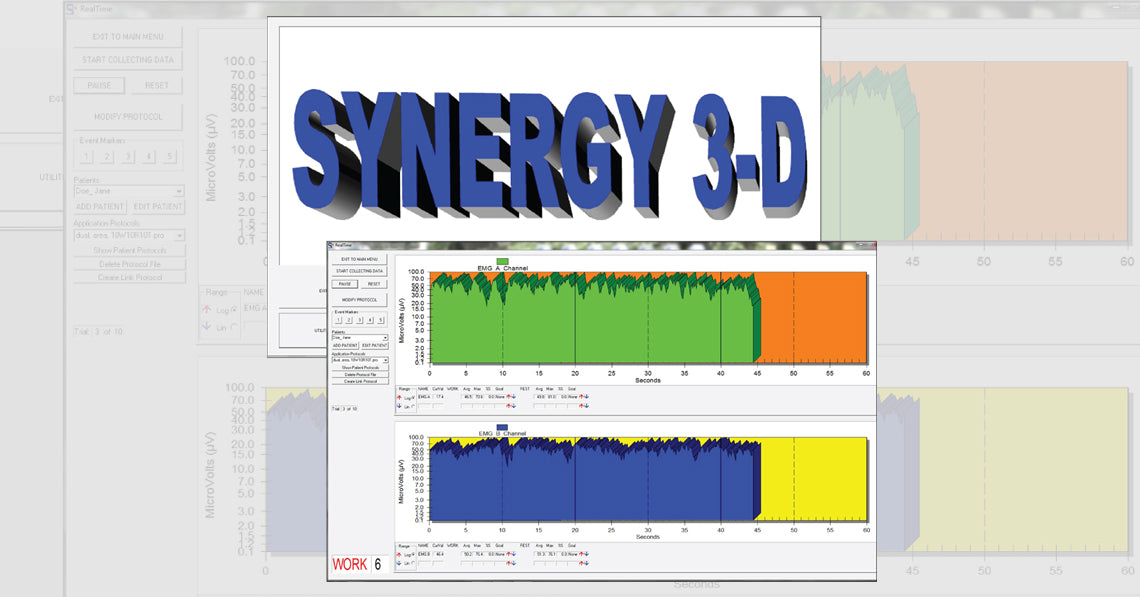Click Pause in faded background window
Image resolution: width=1140 pixels, height=597 pixels.
(x=100, y=85)
